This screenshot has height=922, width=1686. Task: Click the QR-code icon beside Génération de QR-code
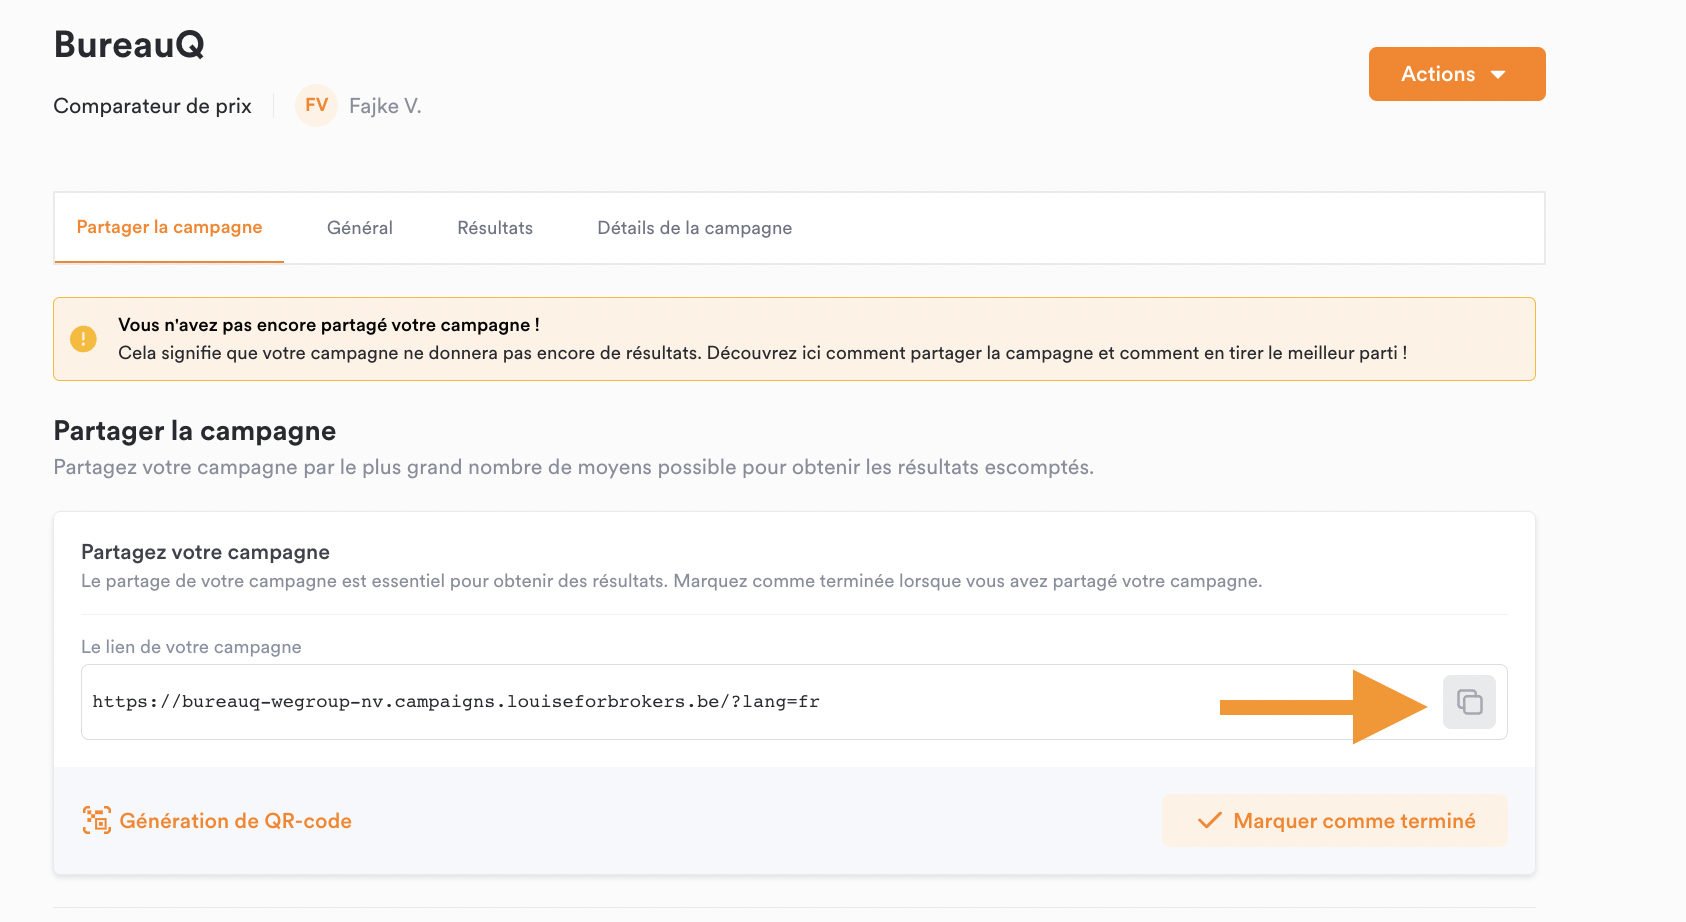click(x=97, y=821)
